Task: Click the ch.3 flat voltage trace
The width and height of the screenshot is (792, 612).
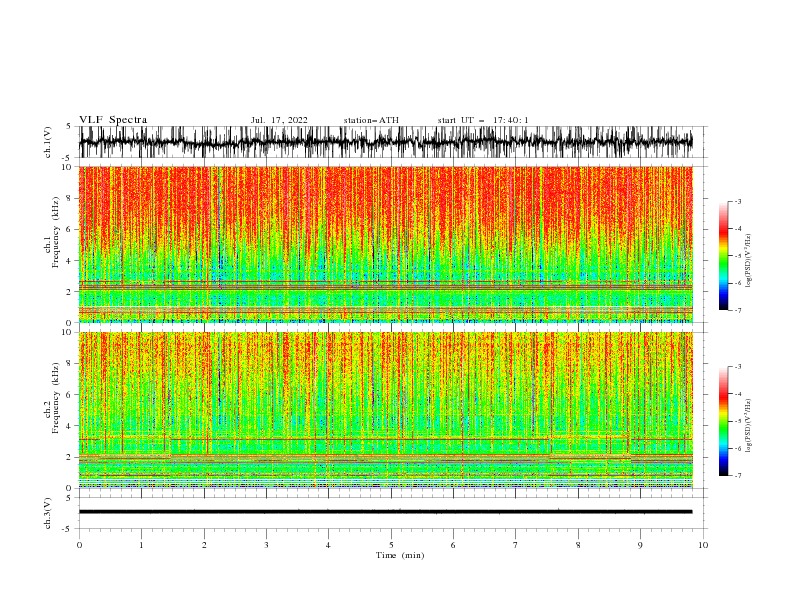Action: (x=386, y=512)
